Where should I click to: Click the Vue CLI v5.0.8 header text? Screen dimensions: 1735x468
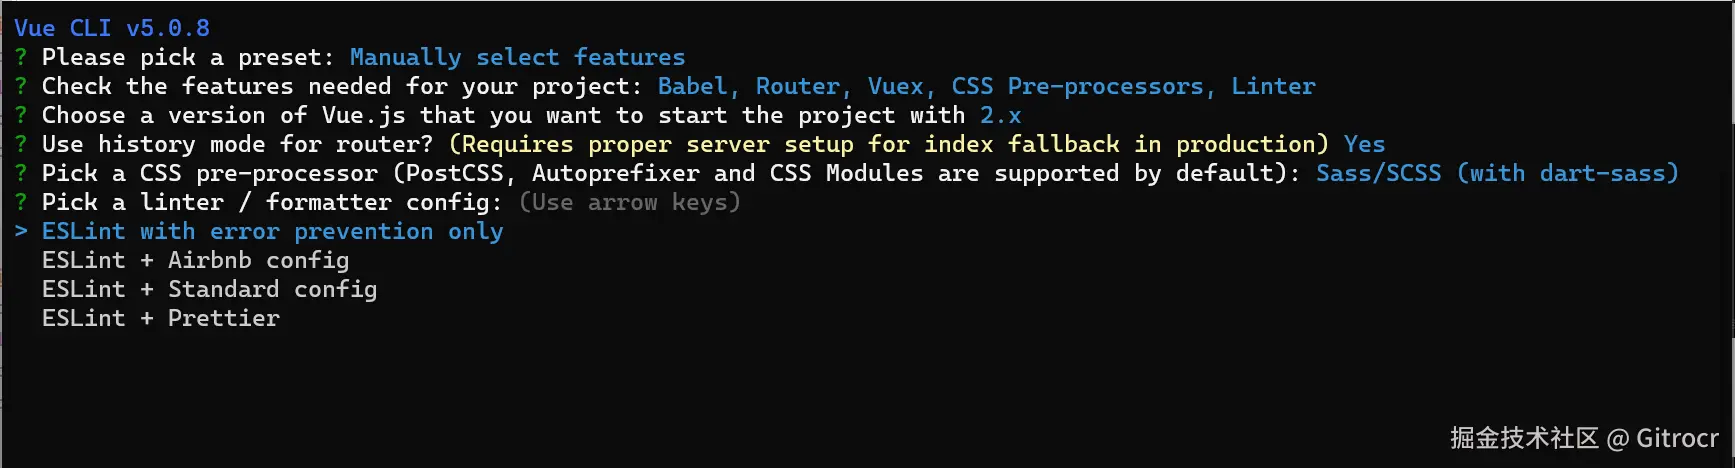pos(112,28)
